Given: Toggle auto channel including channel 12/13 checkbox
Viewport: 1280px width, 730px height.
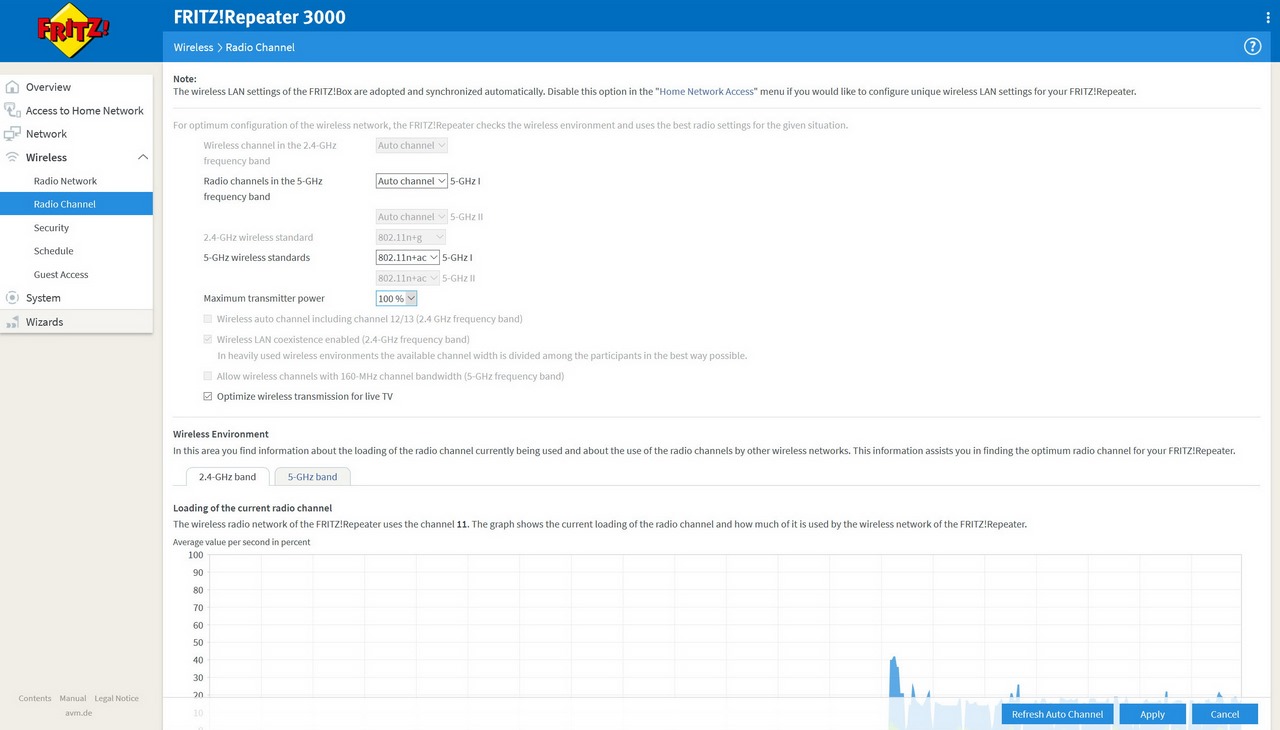Looking at the screenshot, I should (208, 319).
